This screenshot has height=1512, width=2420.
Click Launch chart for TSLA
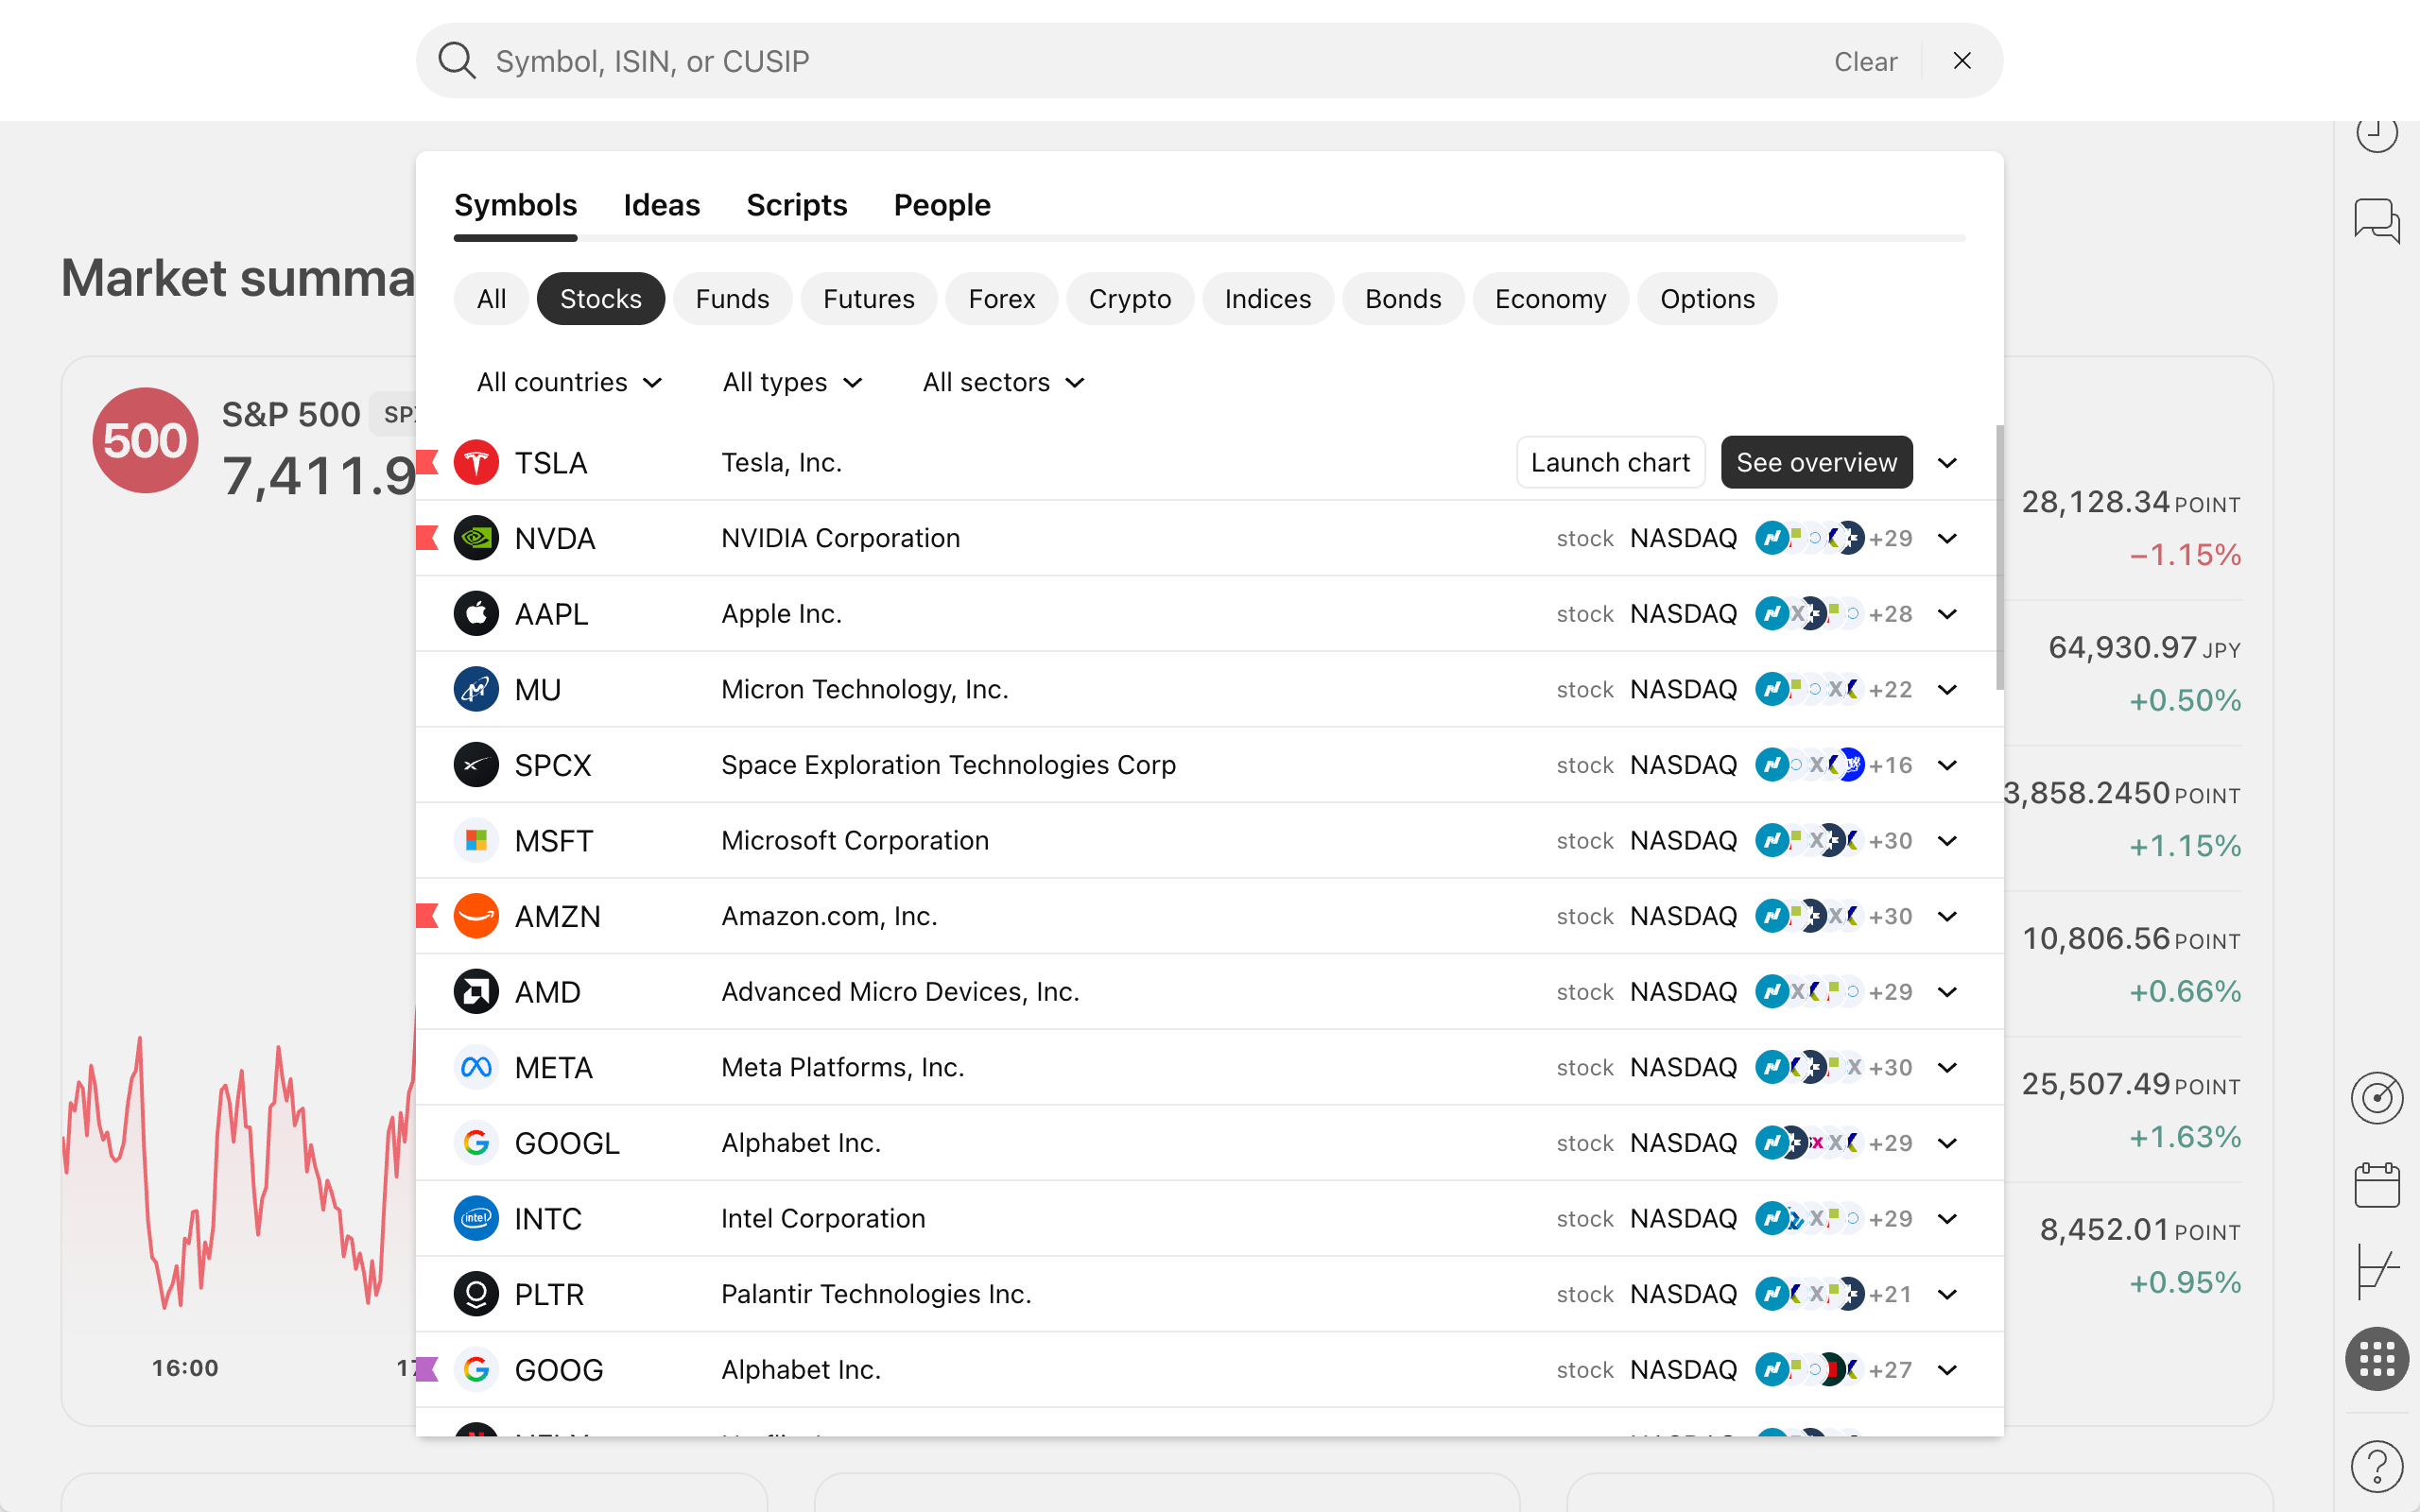[x=1610, y=462]
